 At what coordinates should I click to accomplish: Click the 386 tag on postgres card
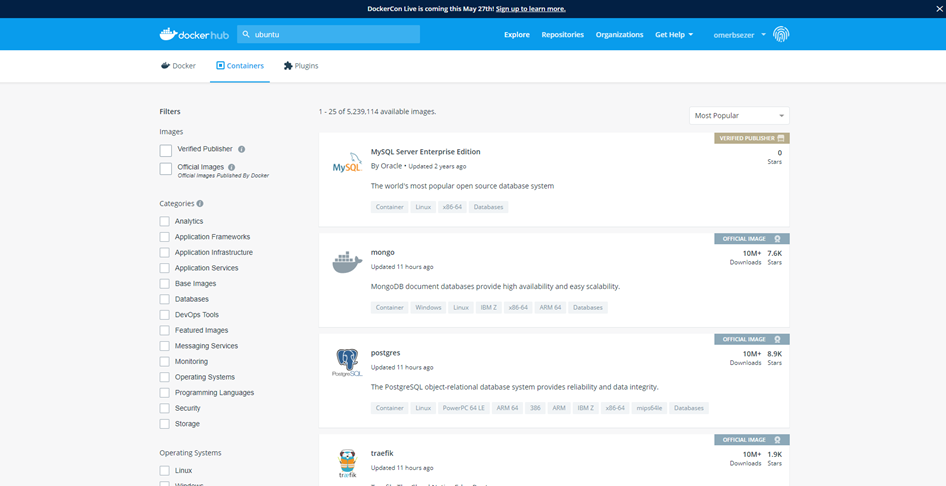click(x=535, y=408)
